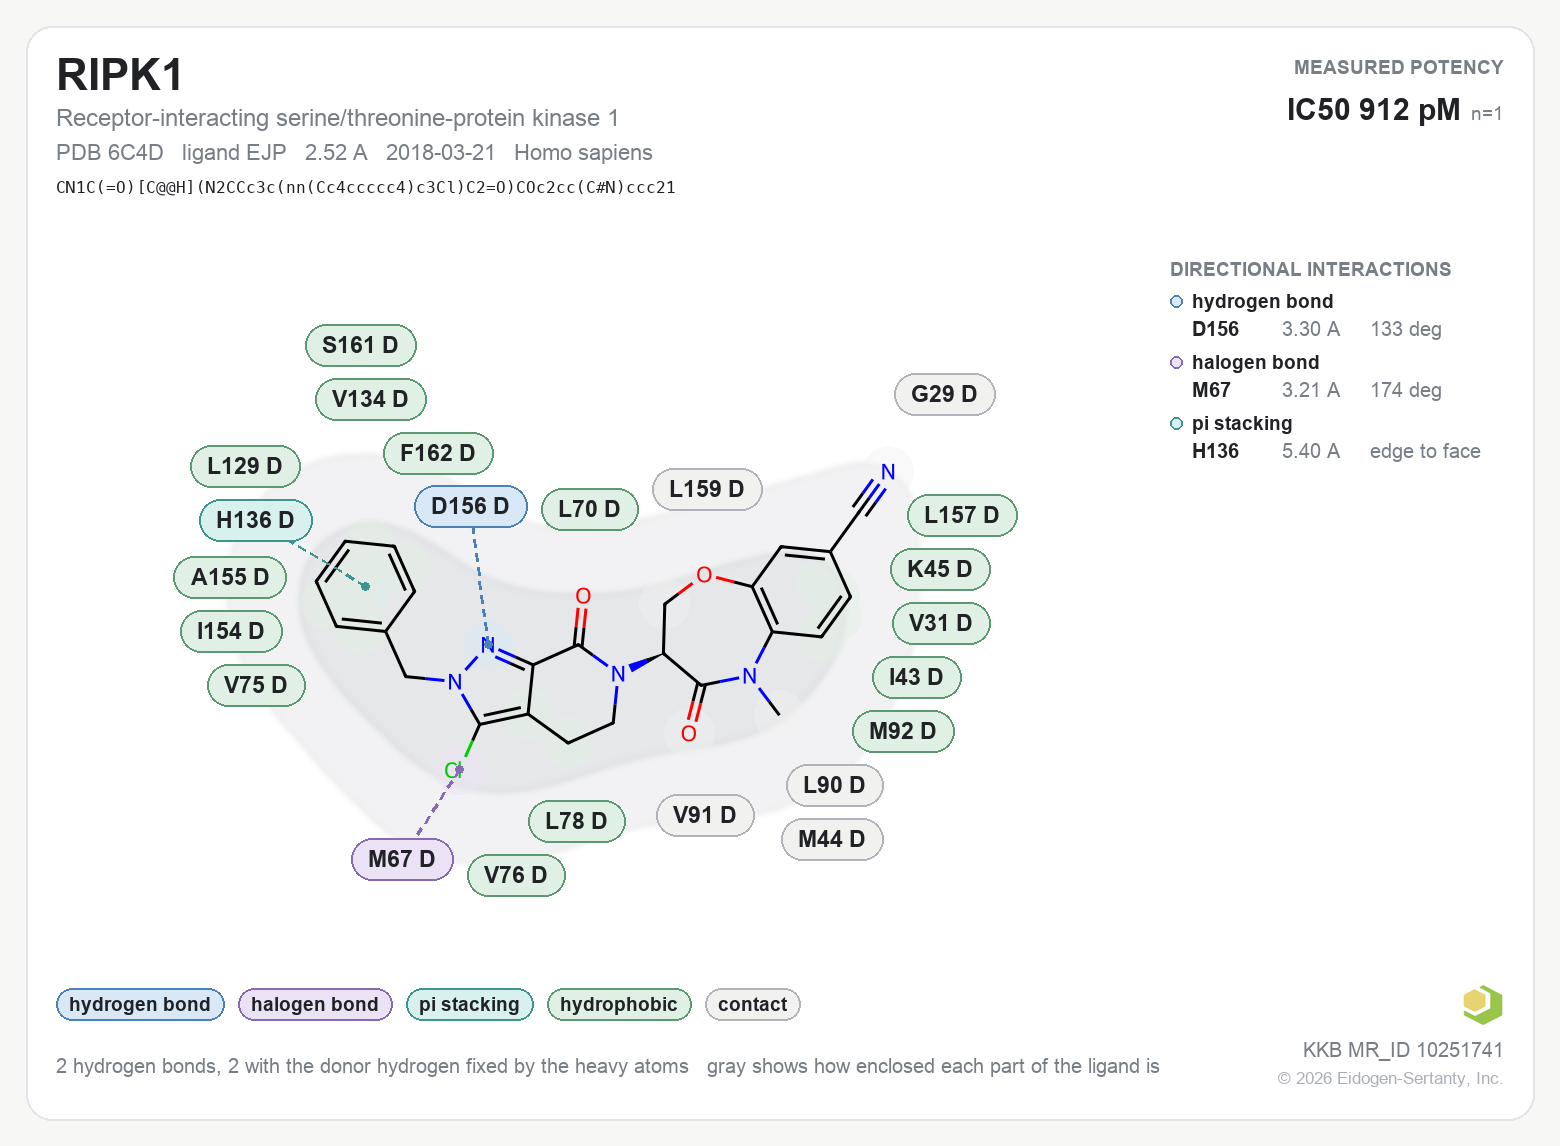Click residue label A155 D
This screenshot has width=1560, height=1146.
point(231,577)
